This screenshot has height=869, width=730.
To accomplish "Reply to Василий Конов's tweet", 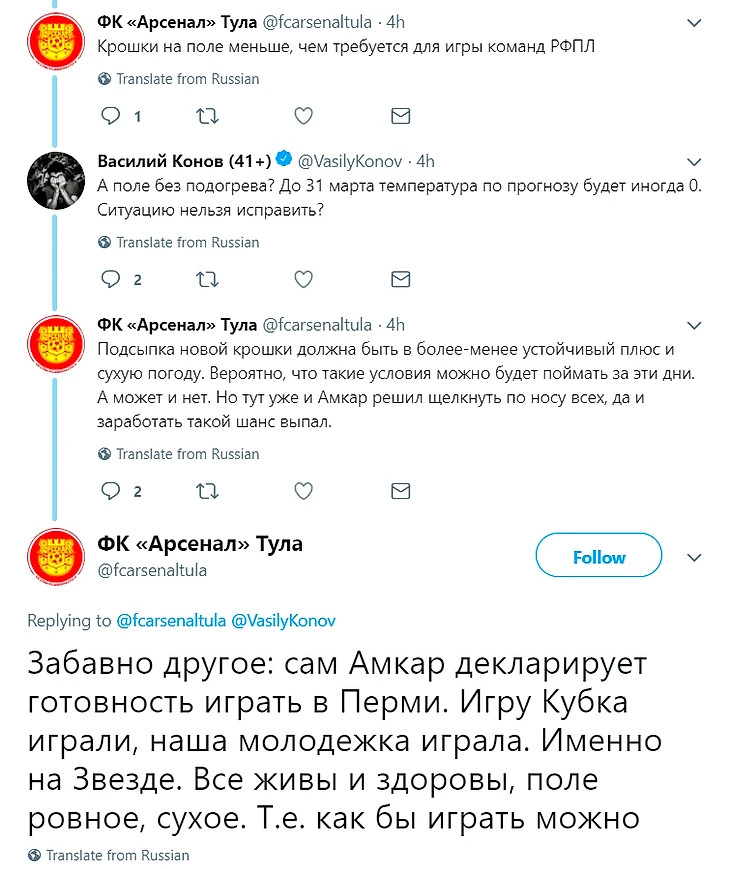I will [x=110, y=279].
